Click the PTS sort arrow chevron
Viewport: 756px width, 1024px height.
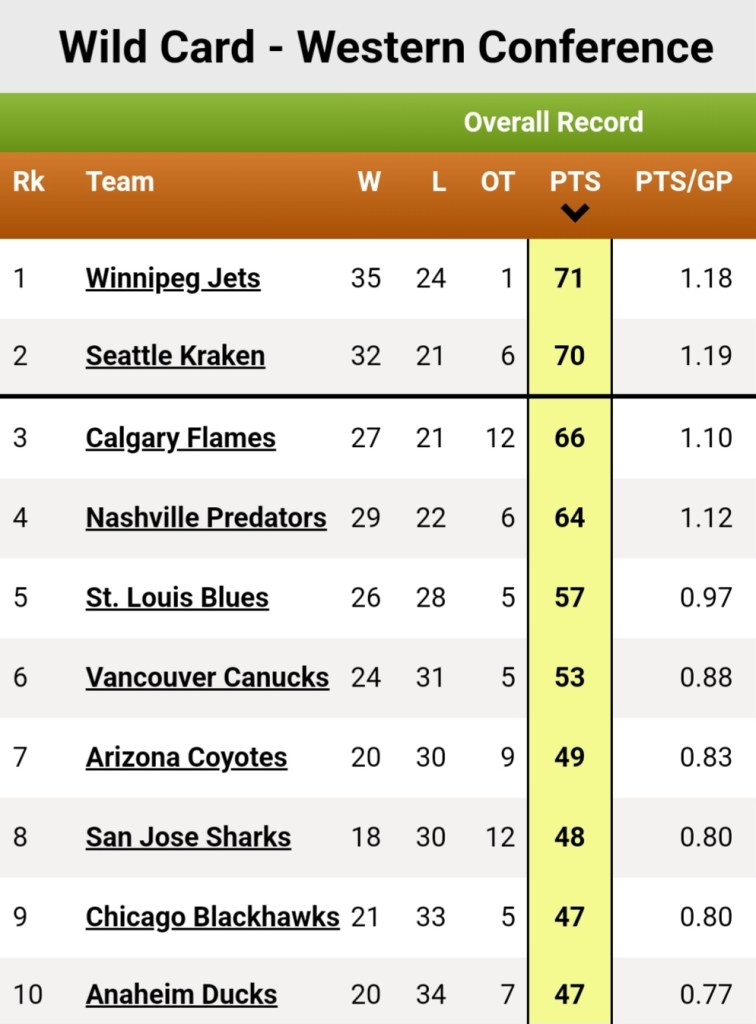pyautogui.click(x=575, y=213)
